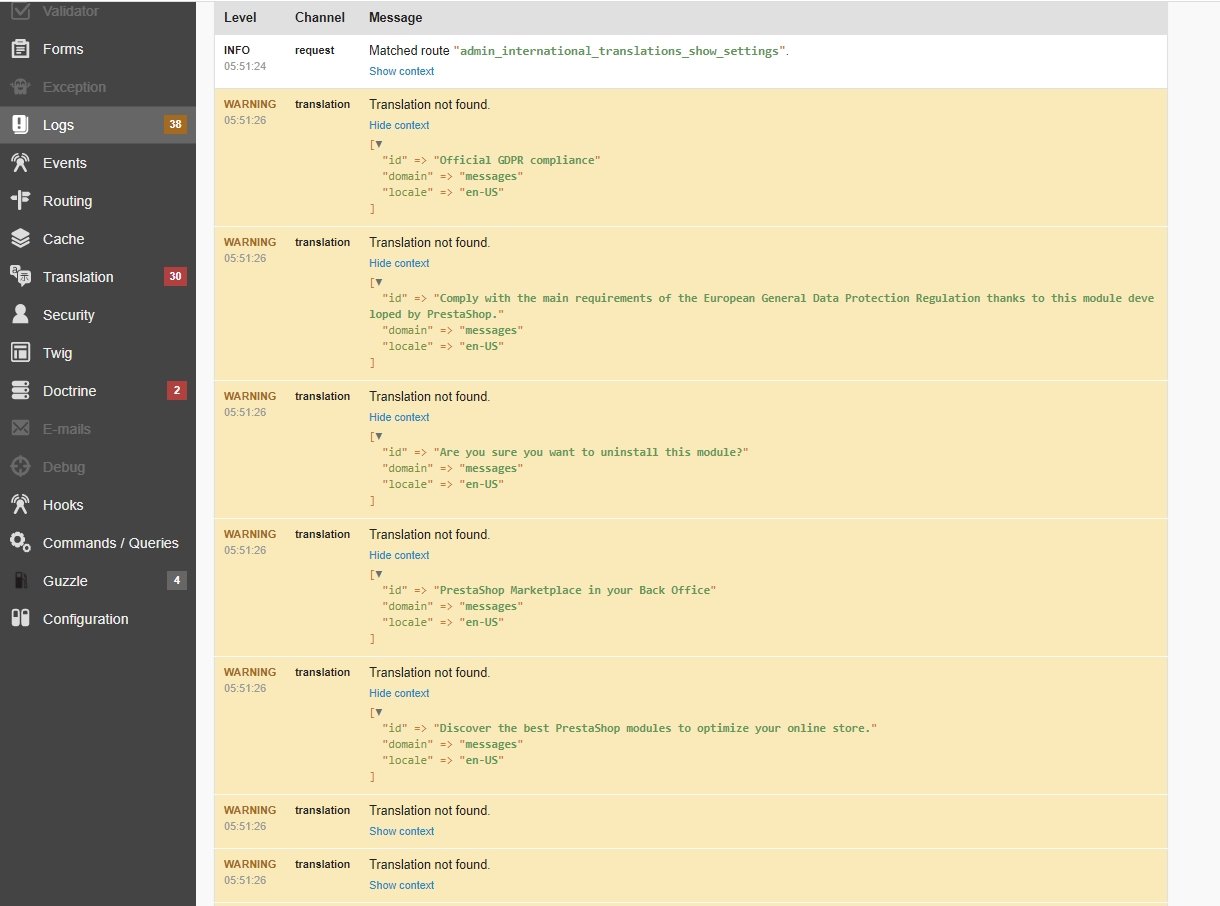Hide context for PrestaShop Marketplace entry
The width and height of the screenshot is (1220, 906).
399,555
